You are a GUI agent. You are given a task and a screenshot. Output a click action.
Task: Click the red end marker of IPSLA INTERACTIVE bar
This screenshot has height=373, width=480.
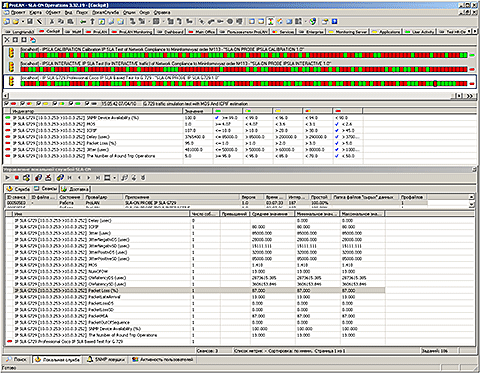[x=472, y=69]
